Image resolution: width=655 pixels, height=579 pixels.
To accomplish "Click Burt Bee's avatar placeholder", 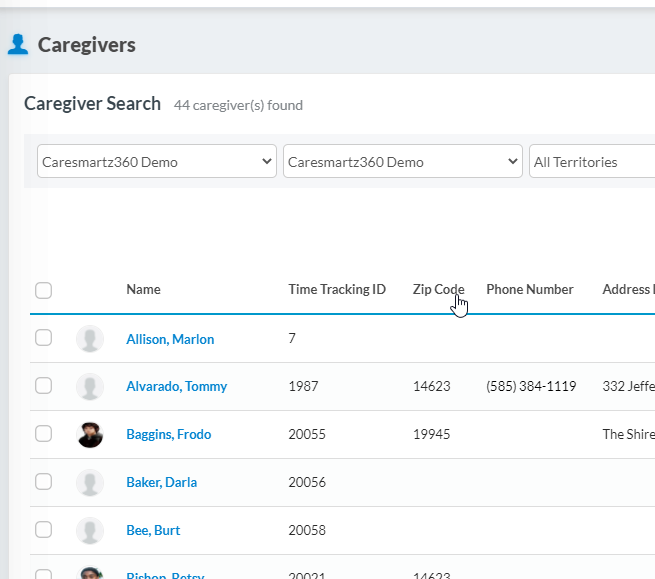I will (x=90, y=531).
